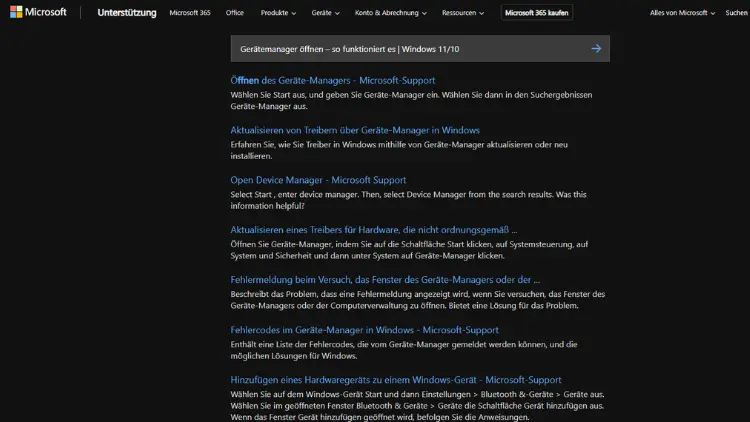The image size is (750, 422).
Task: Expand the Ressourcen dropdown
Action: (463, 13)
